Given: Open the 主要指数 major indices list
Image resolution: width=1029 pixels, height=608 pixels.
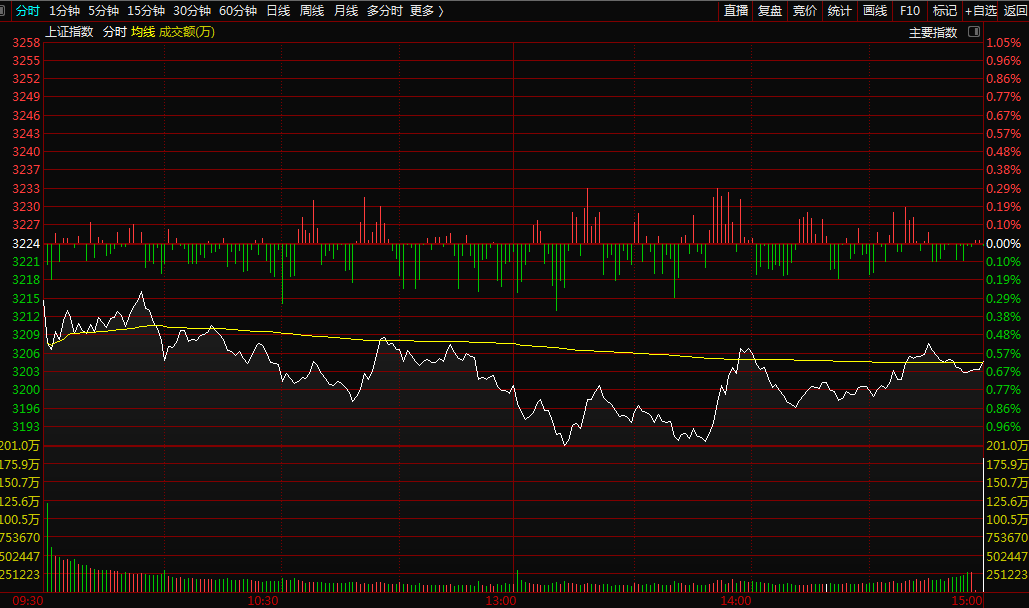Looking at the screenshot, I should click(x=932, y=32).
